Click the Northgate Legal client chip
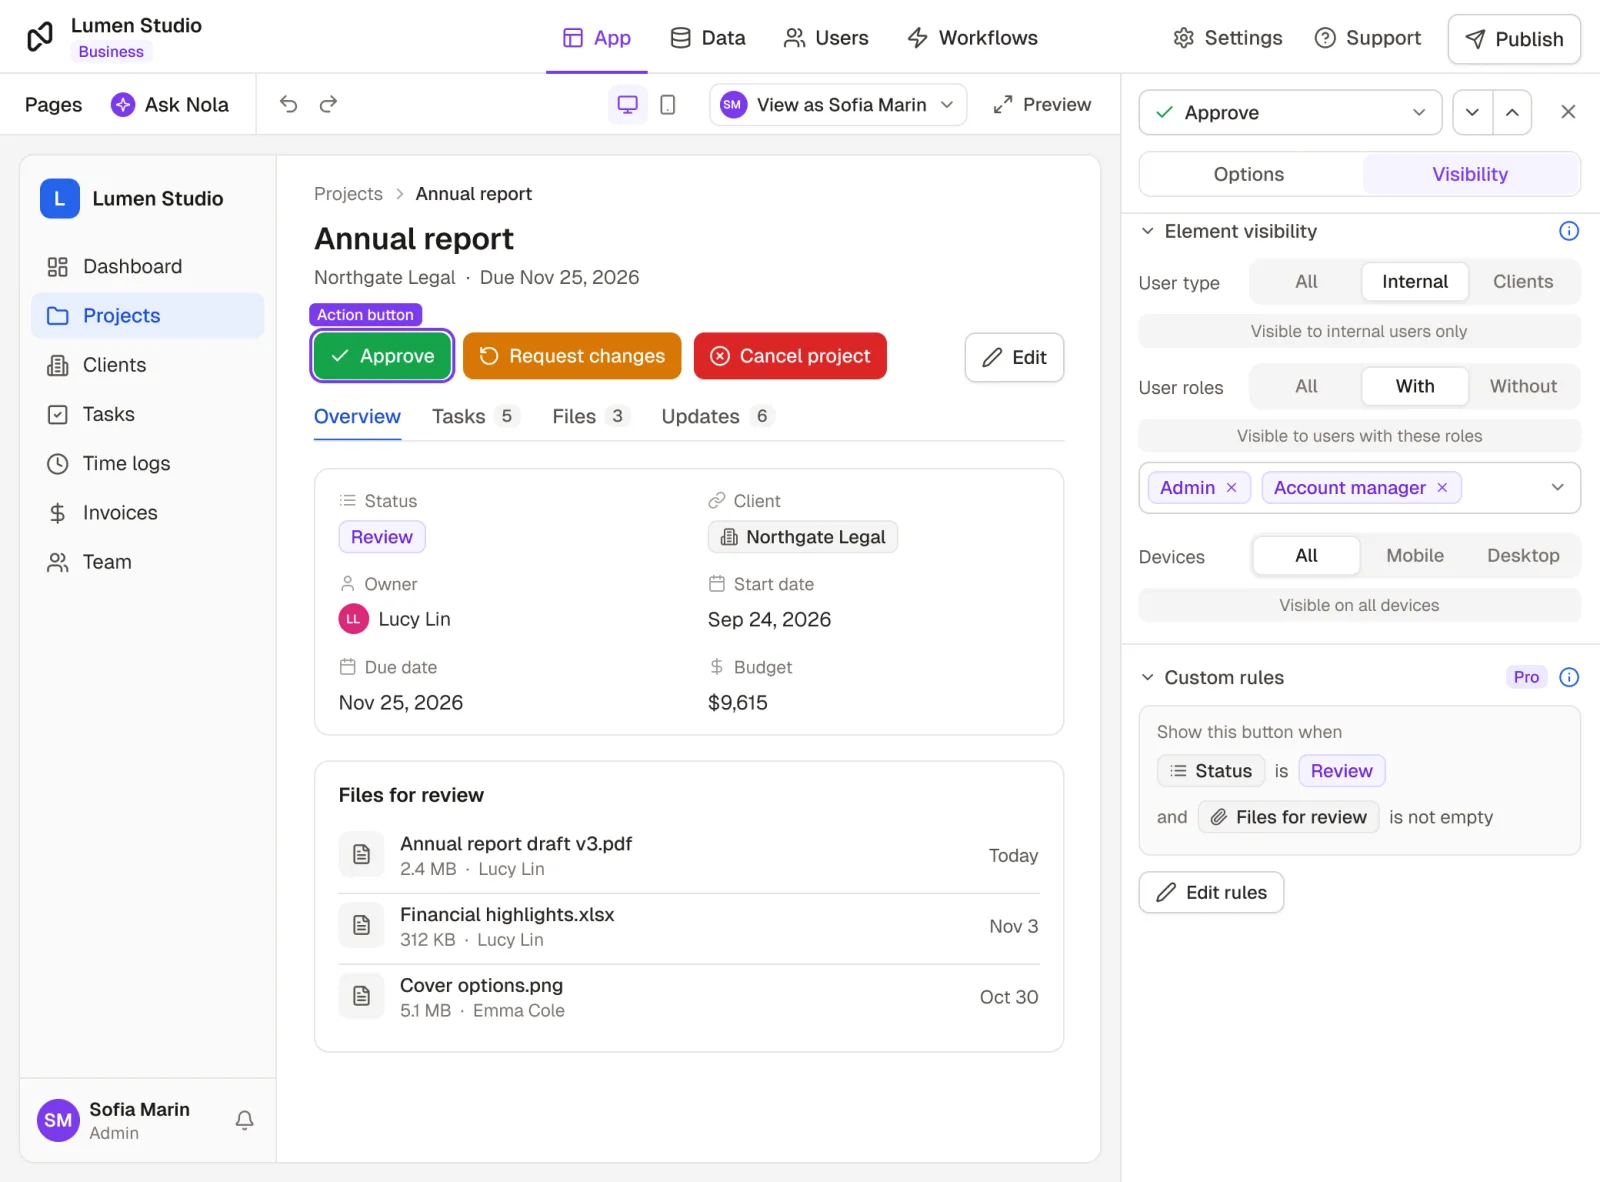This screenshot has width=1600, height=1182. tap(803, 537)
